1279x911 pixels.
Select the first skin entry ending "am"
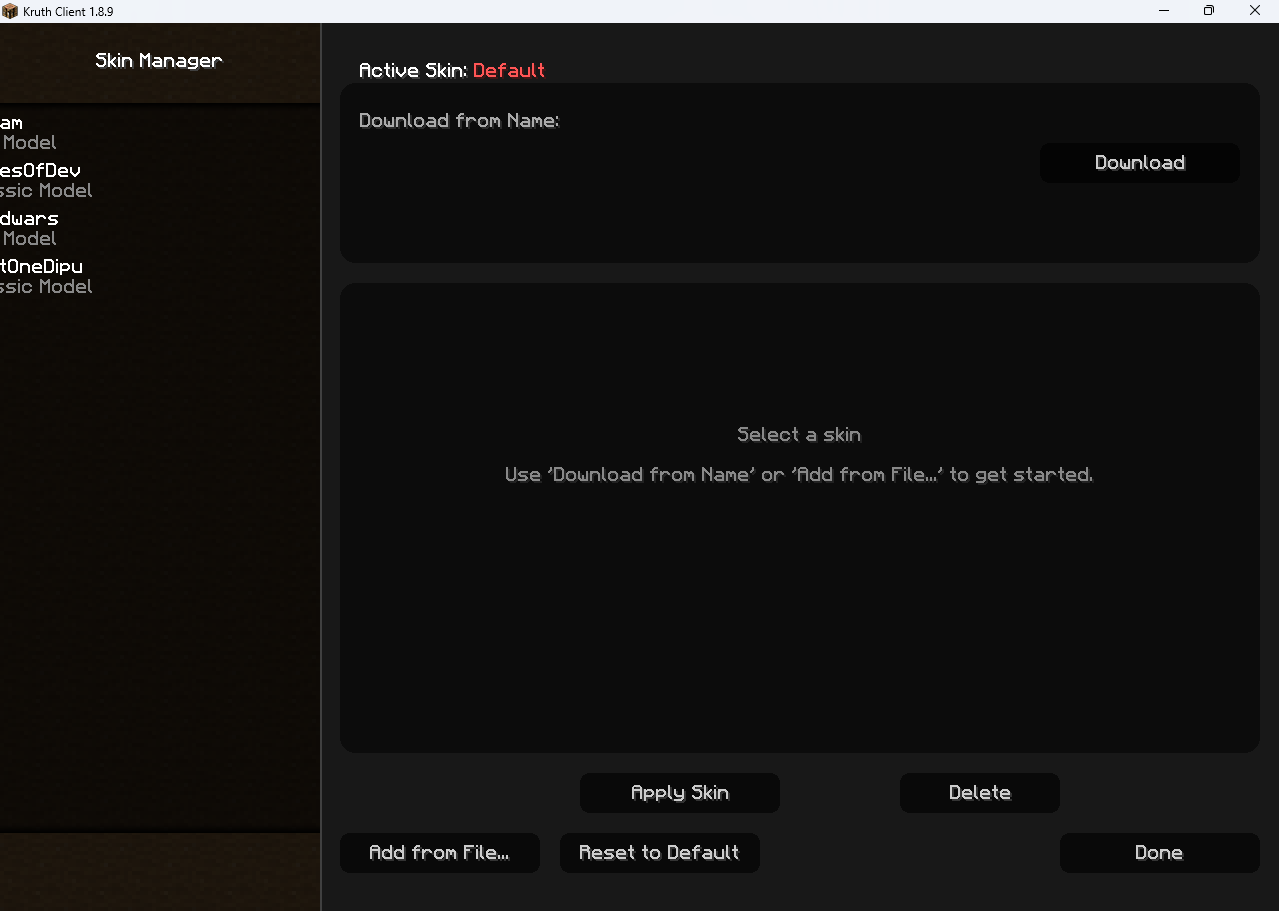(20, 132)
